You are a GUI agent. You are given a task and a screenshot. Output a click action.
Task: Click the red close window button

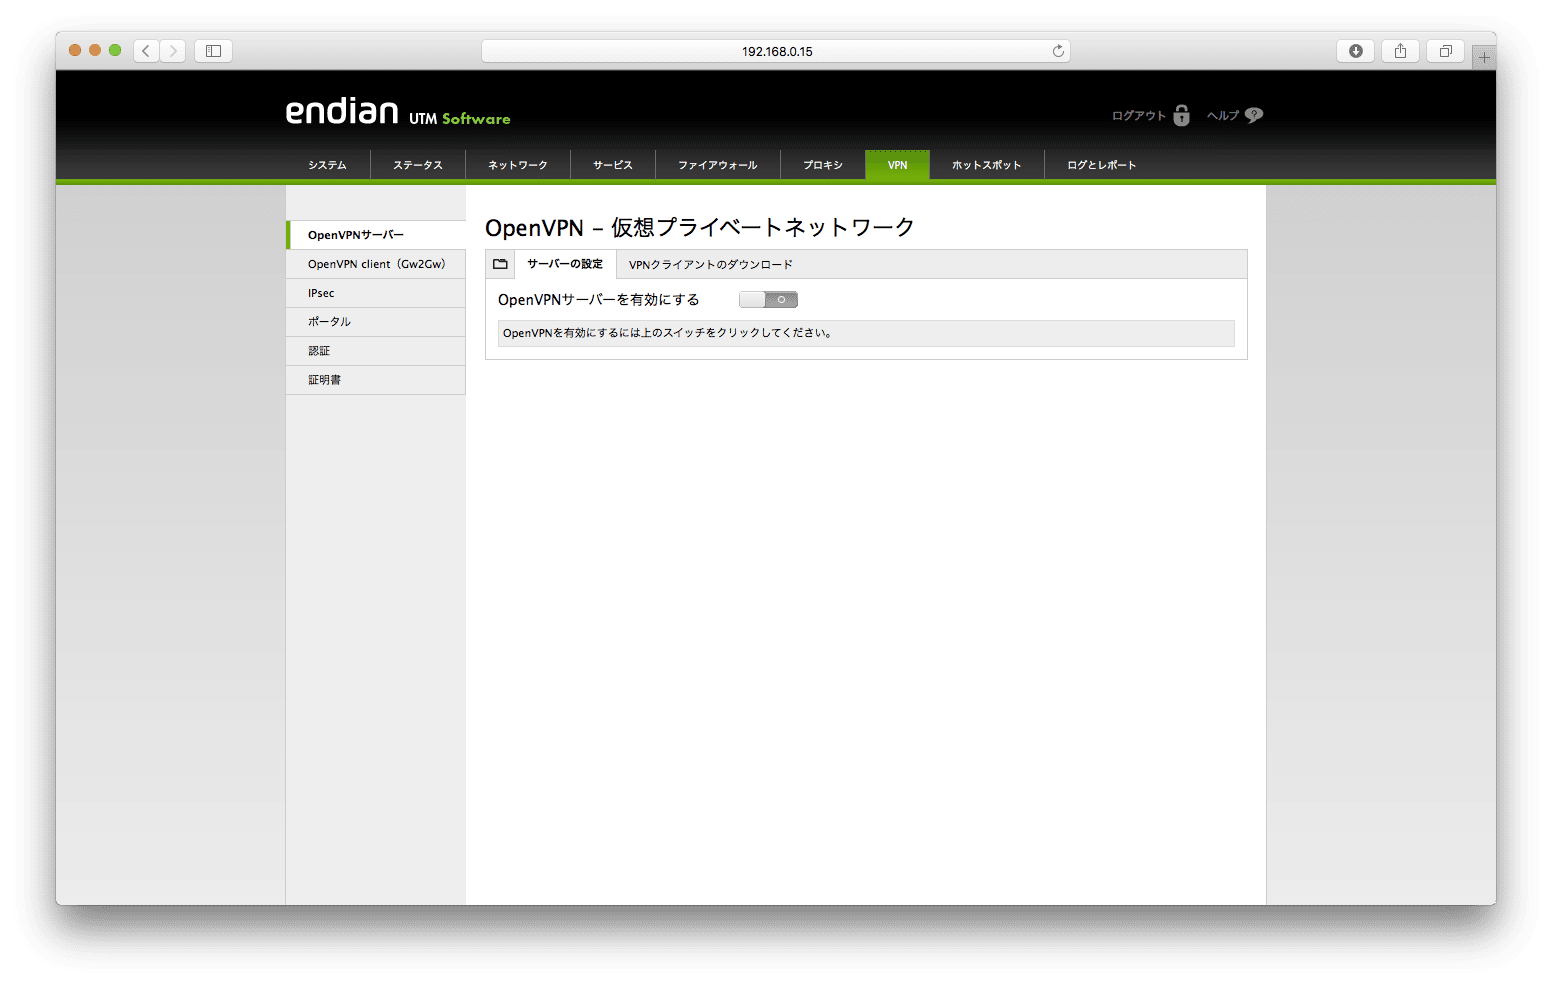(75, 50)
